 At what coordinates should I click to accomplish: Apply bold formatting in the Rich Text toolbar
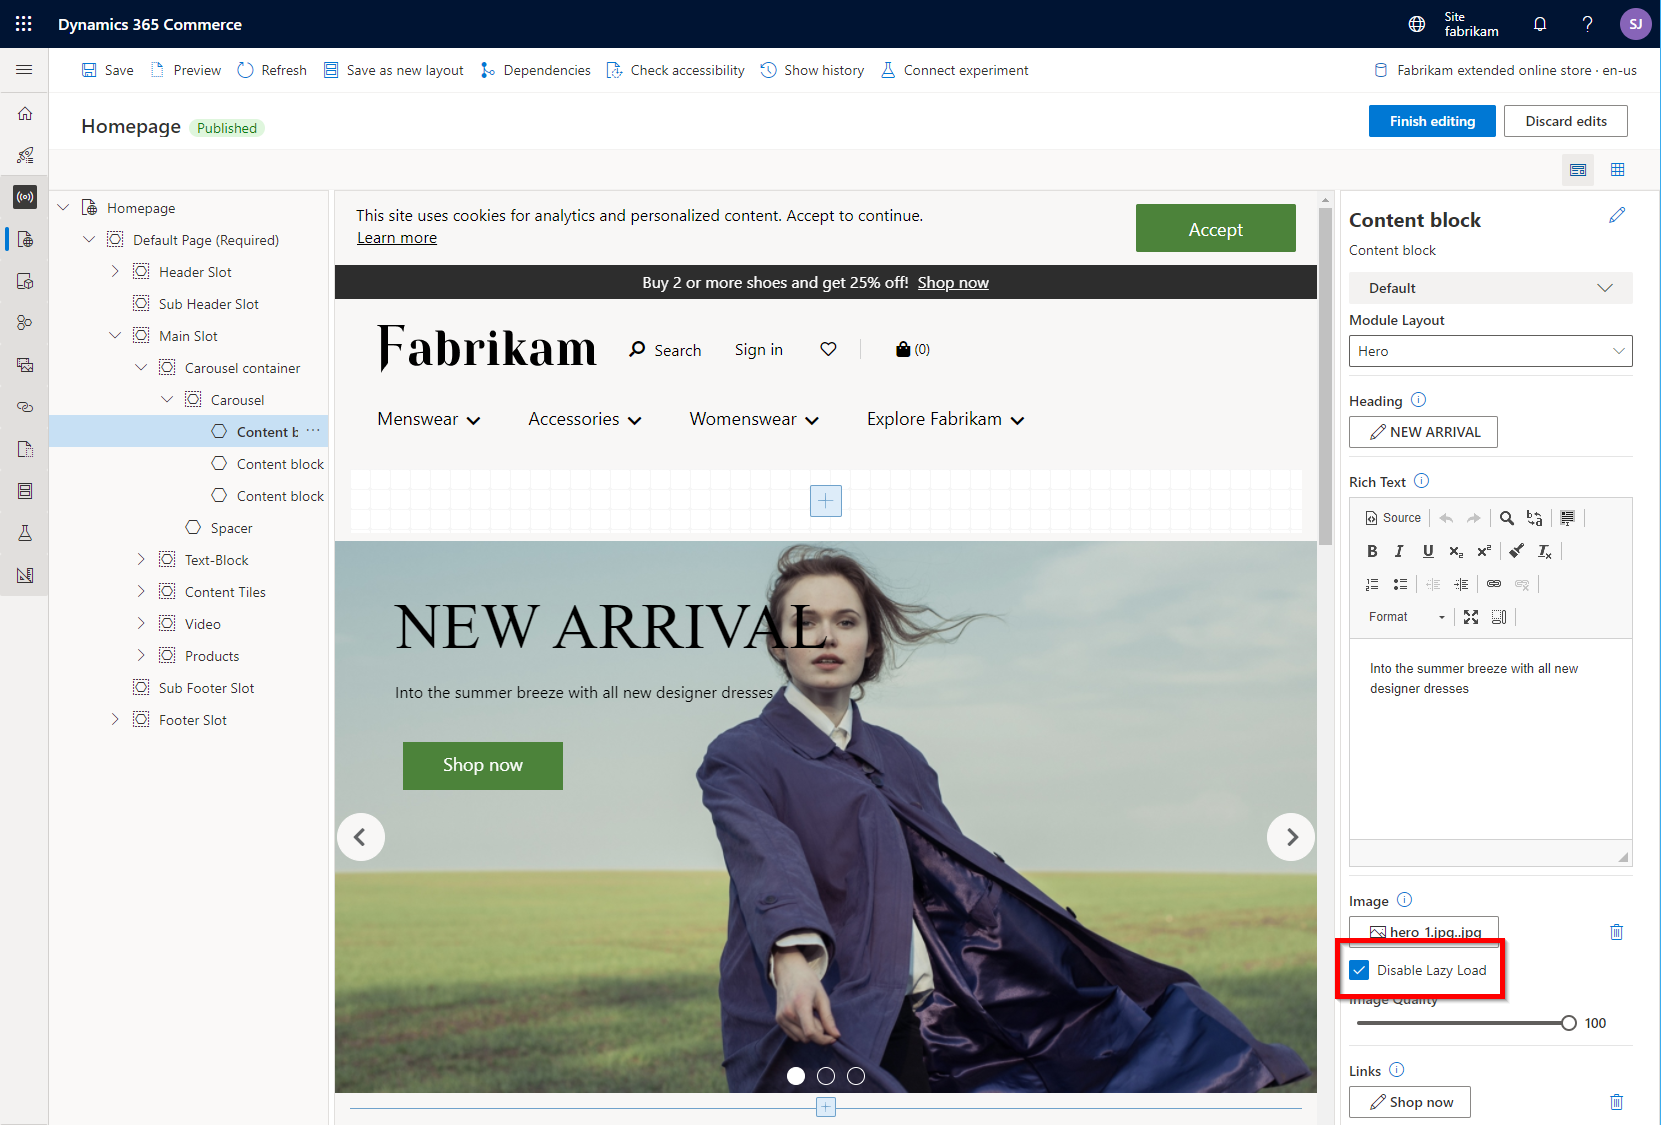pos(1371,551)
